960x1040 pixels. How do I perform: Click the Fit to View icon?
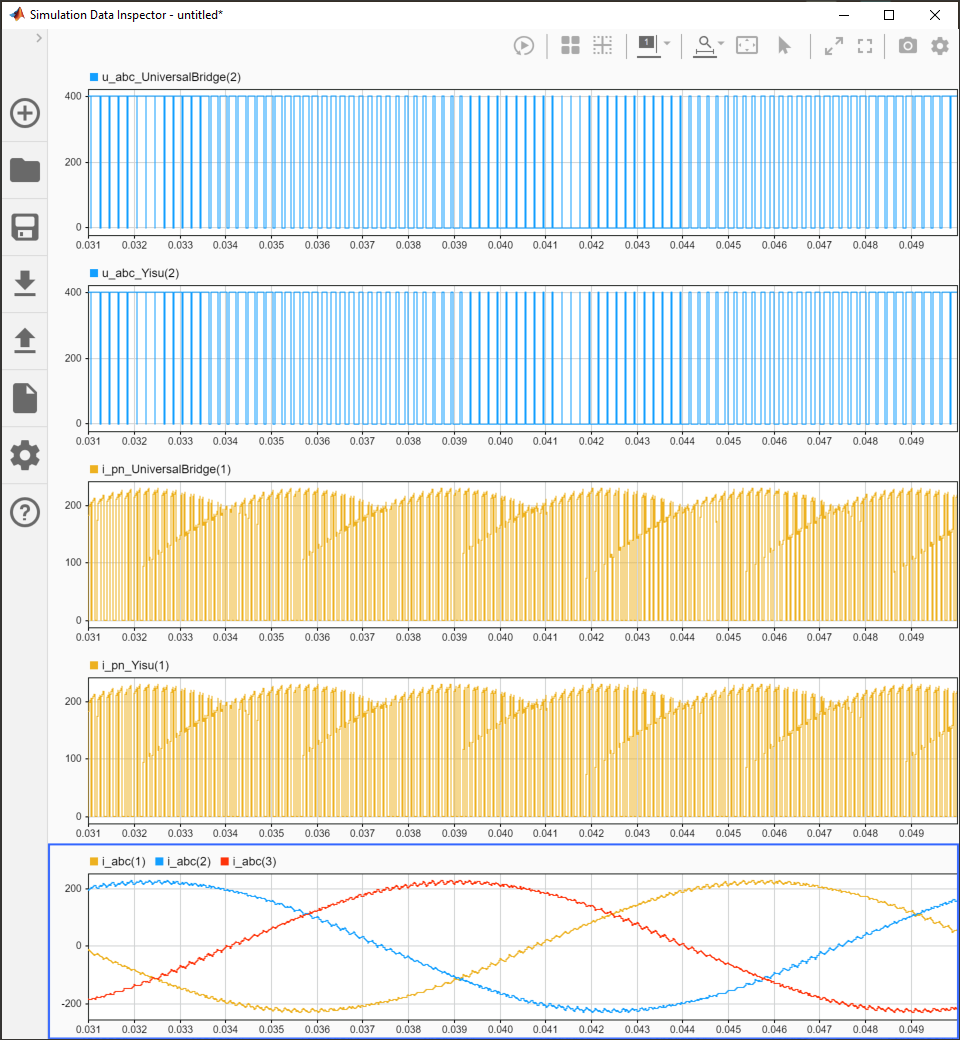coord(747,45)
